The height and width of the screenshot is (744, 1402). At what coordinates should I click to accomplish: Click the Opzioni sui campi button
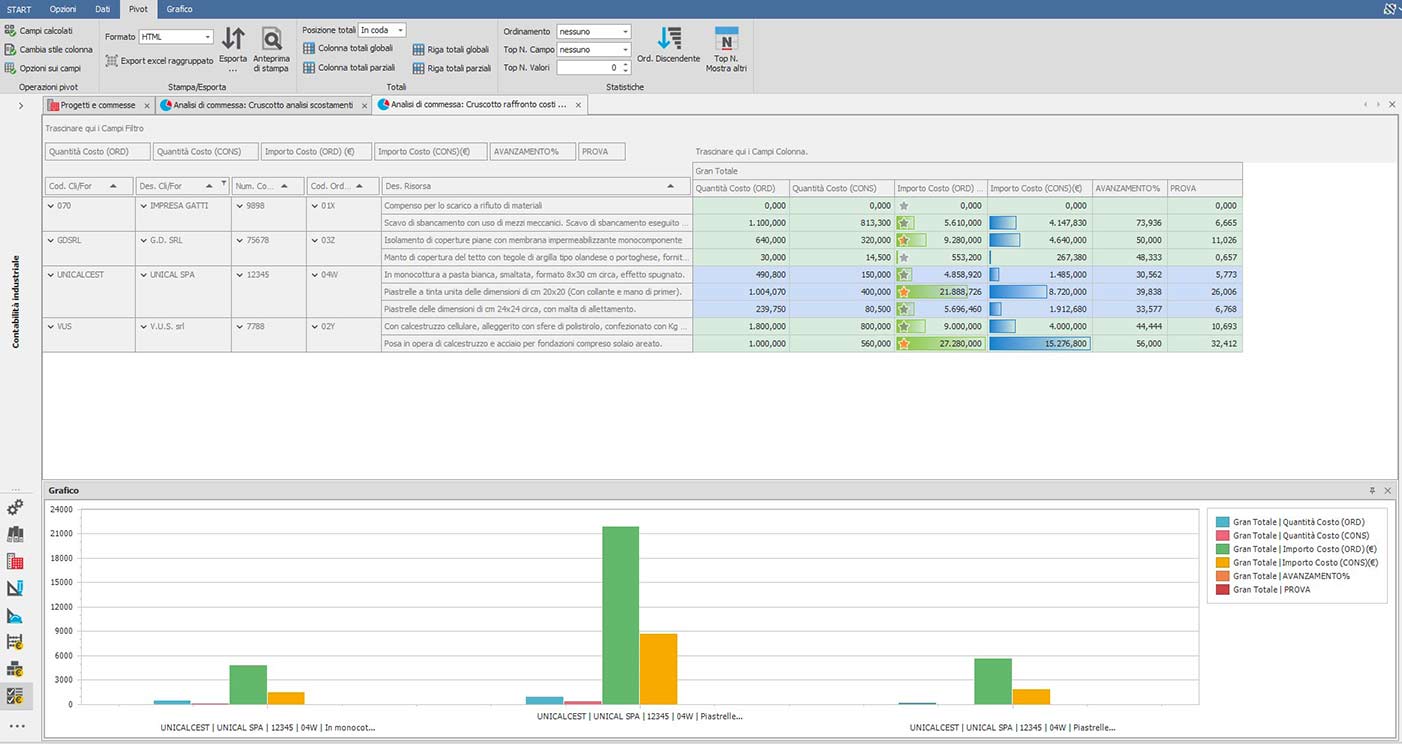[42, 68]
